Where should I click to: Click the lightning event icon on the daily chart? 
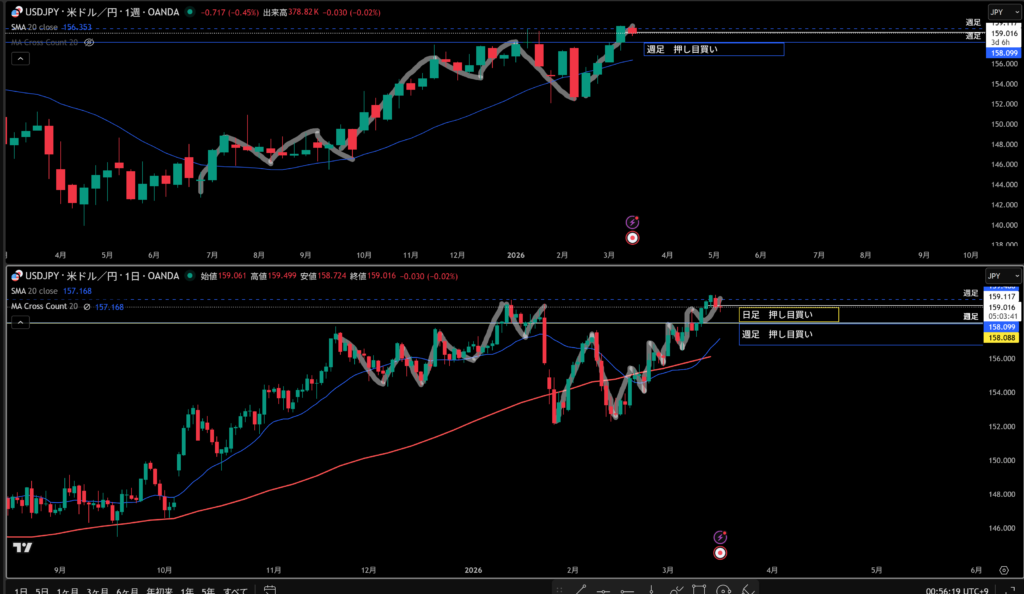719,537
